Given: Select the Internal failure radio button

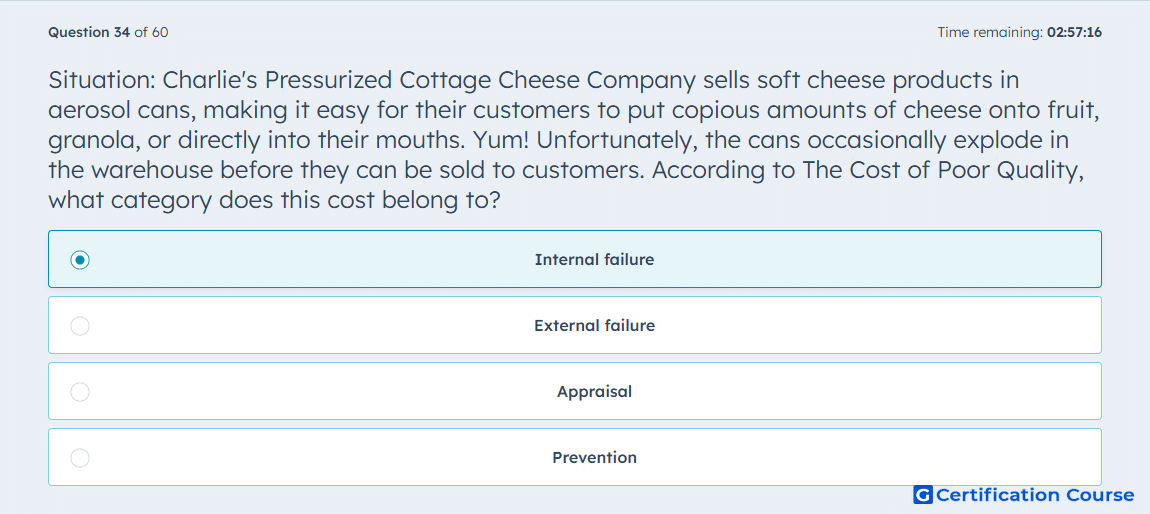Looking at the screenshot, I should click(x=80, y=260).
